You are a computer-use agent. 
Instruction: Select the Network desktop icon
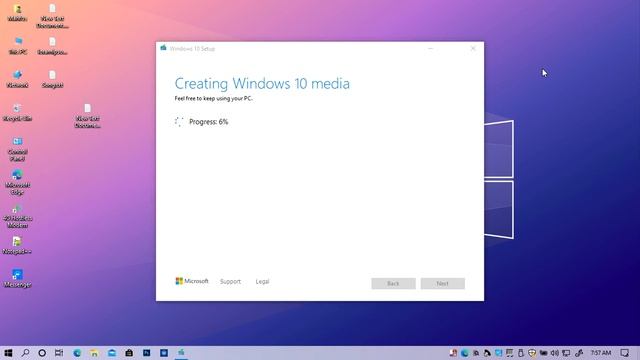18,79
